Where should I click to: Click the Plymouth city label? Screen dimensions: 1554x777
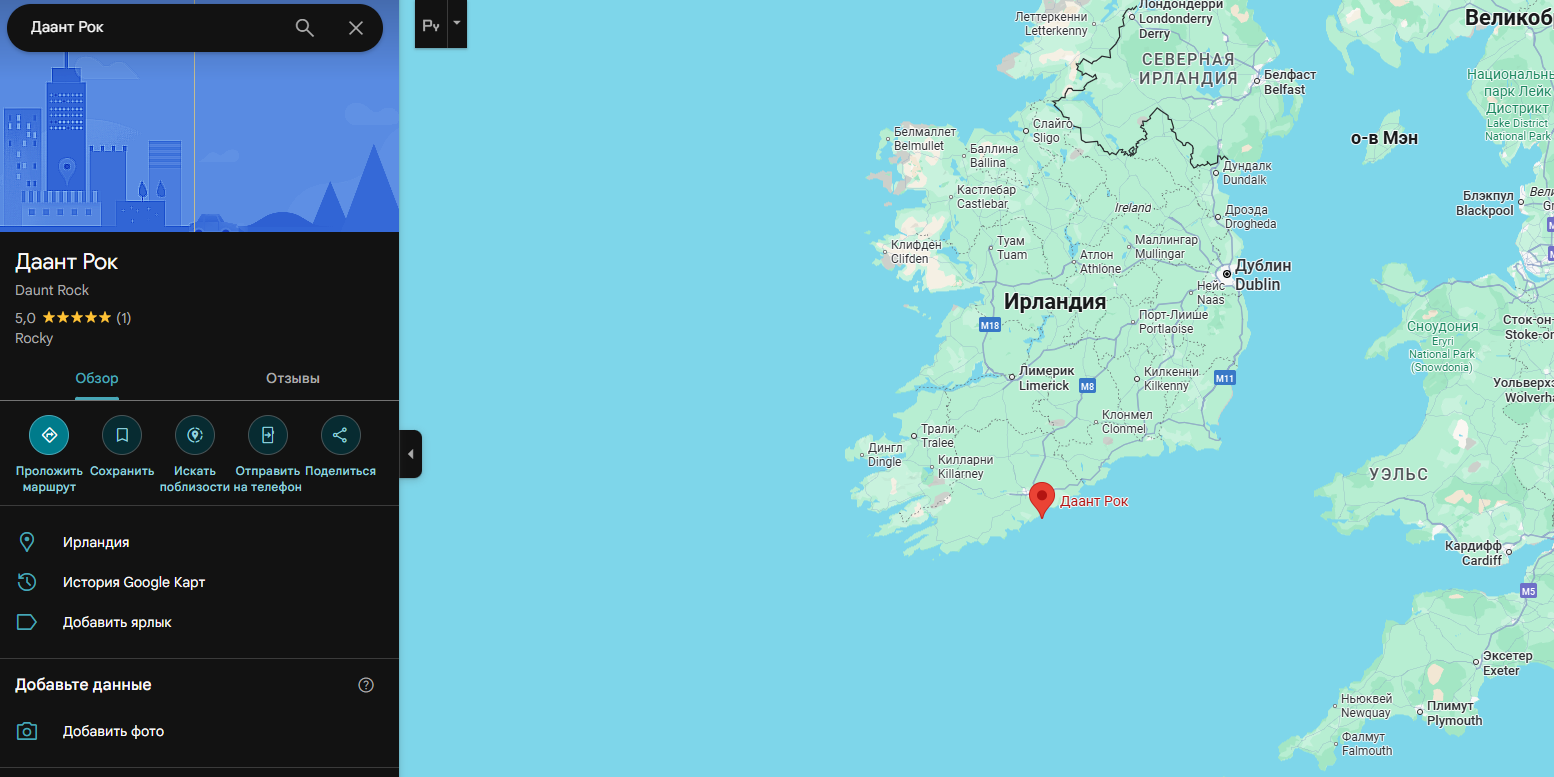pos(1454,713)
